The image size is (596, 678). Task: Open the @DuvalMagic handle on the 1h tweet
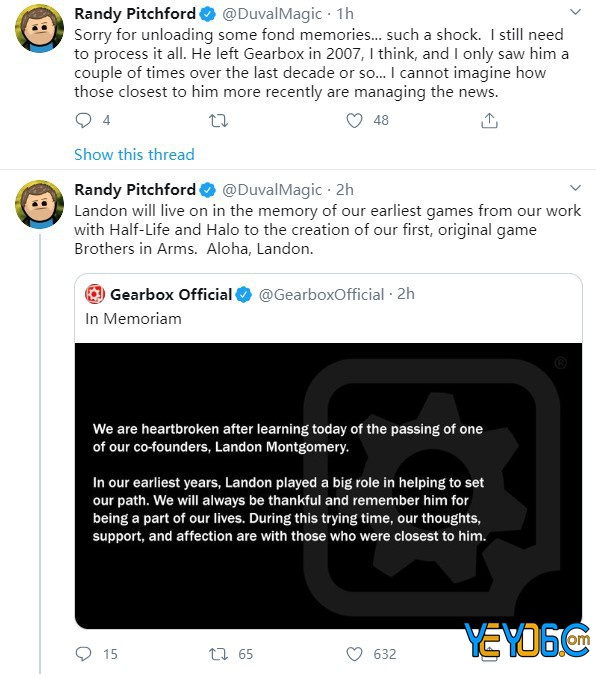click(272, 14)
